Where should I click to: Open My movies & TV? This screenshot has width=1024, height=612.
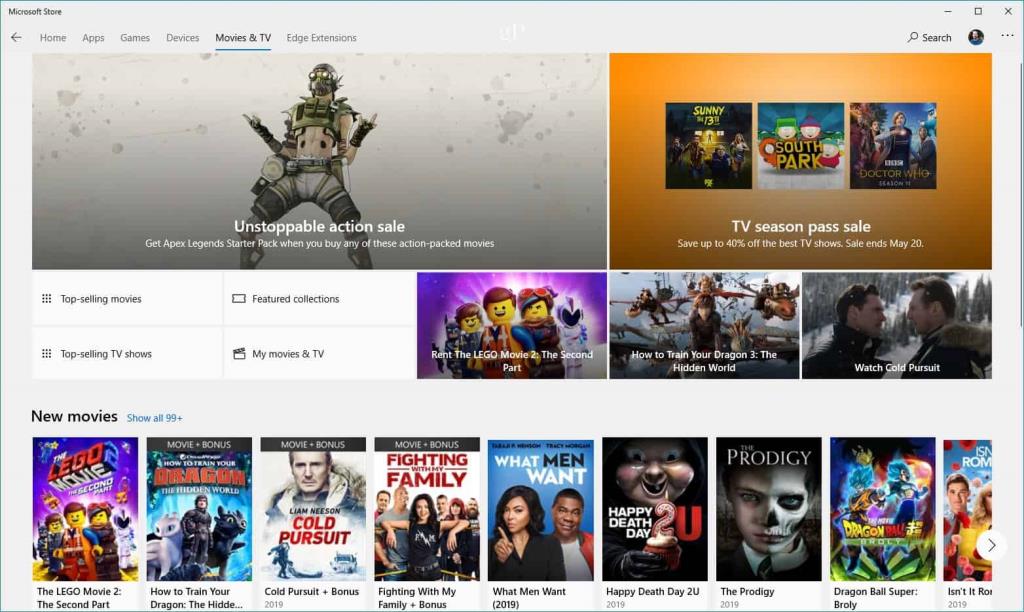tap(319, 353)
